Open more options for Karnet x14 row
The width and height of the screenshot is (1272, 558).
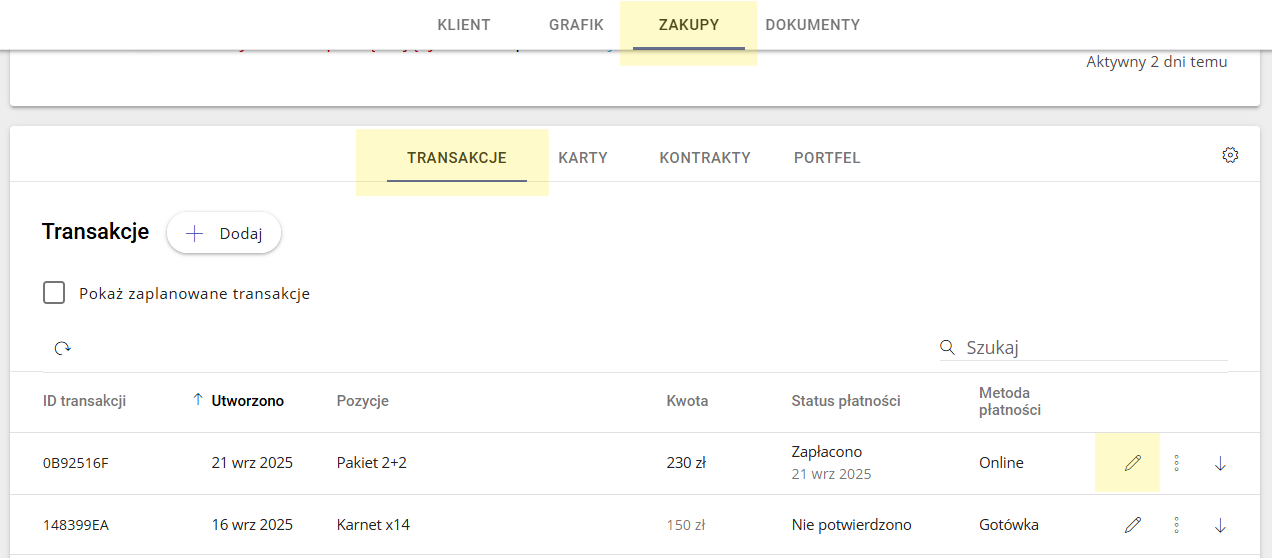[x=1177, y=525]
